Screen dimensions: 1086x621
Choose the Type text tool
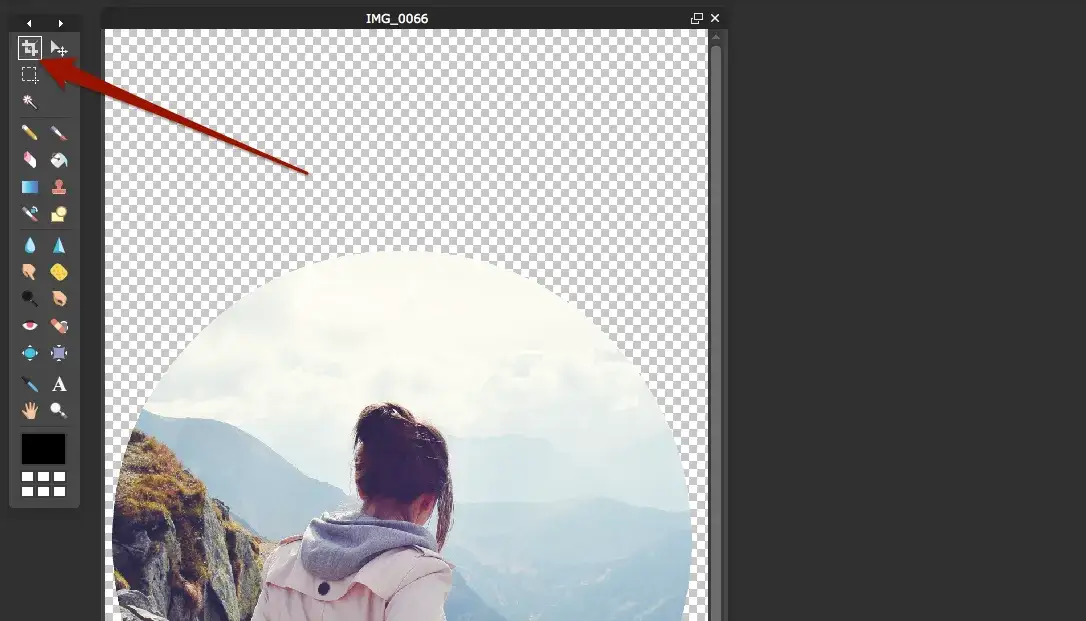(x=59, y=384)
